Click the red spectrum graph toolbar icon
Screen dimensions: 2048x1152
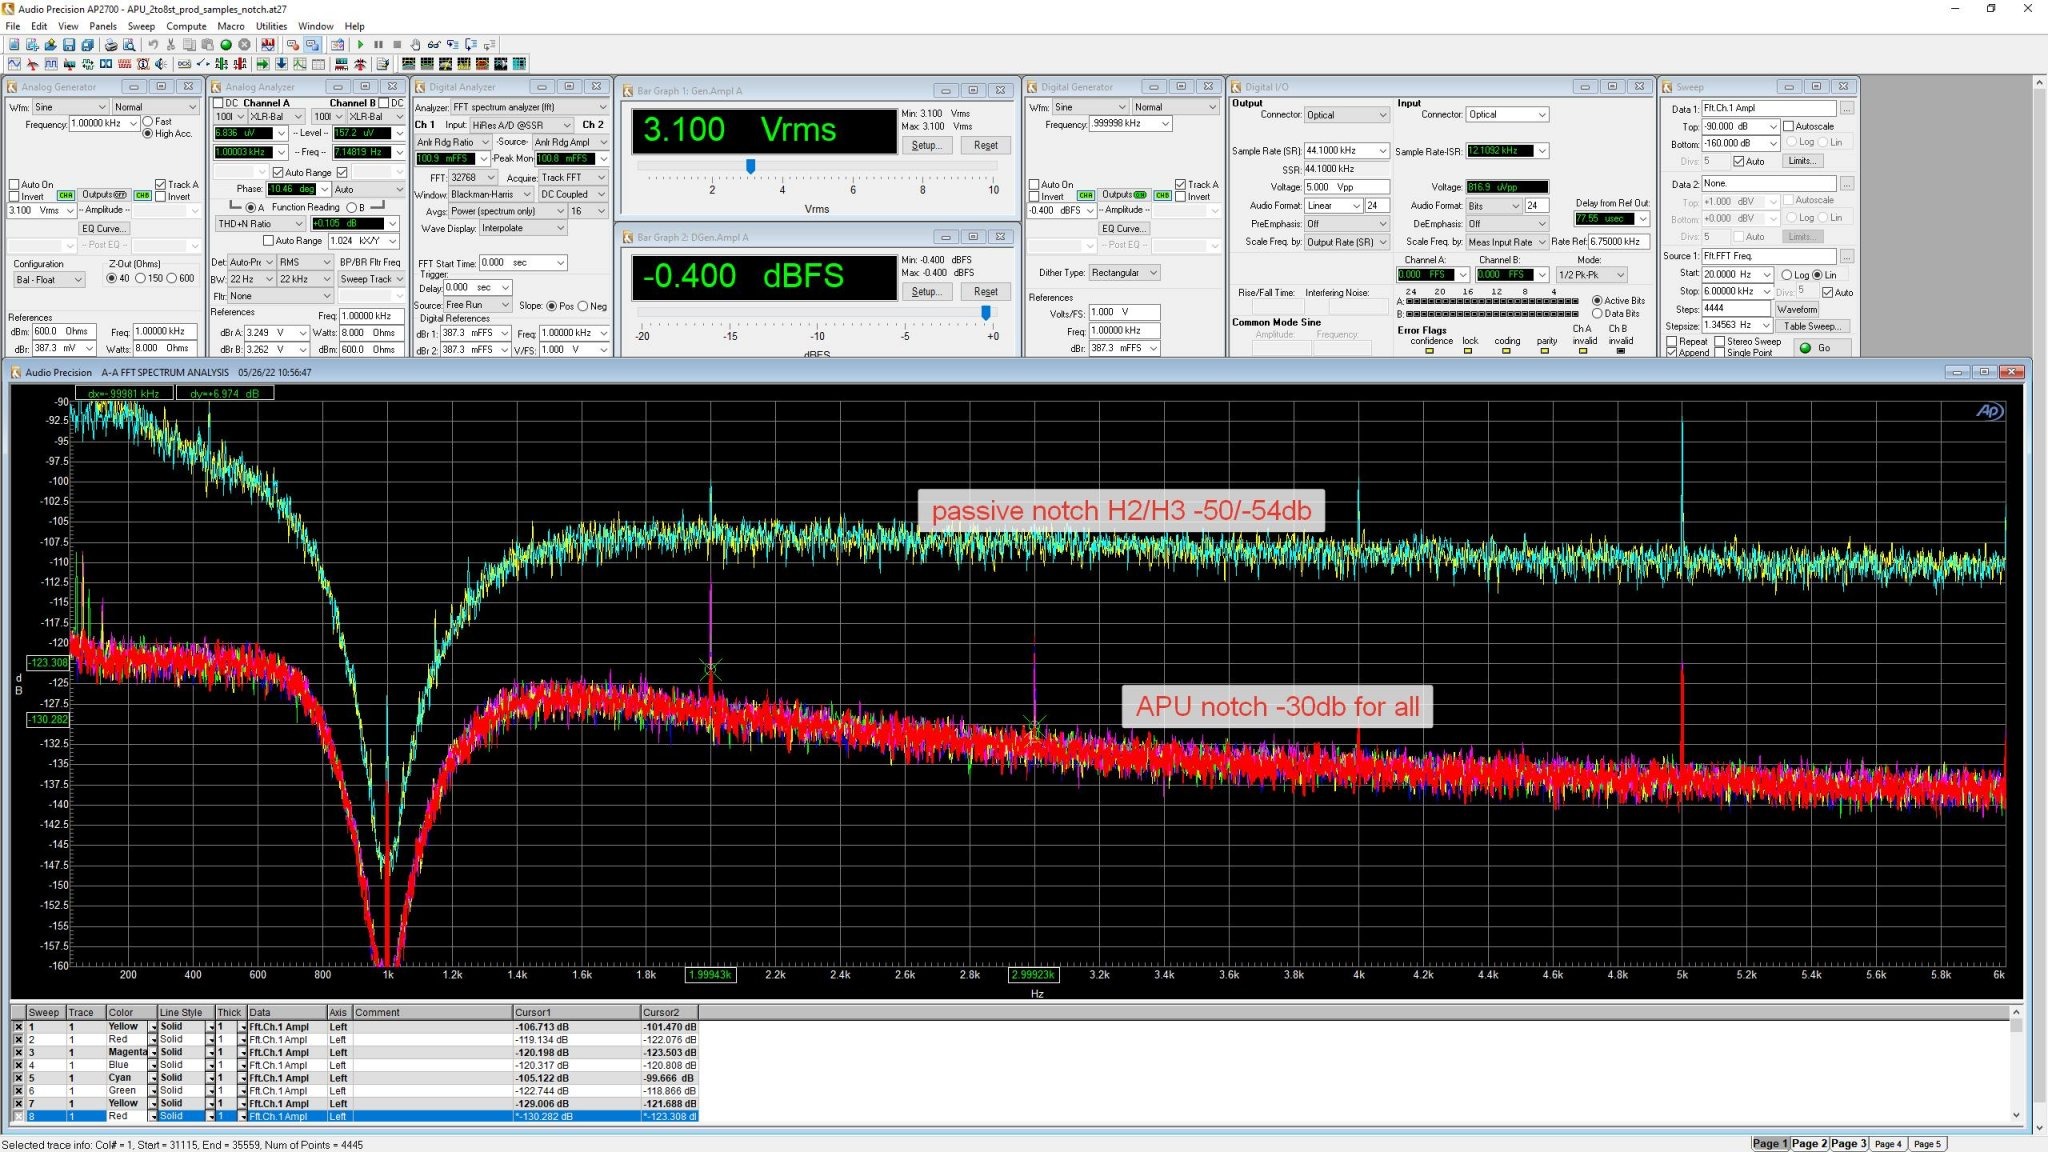tap(268, 45)
